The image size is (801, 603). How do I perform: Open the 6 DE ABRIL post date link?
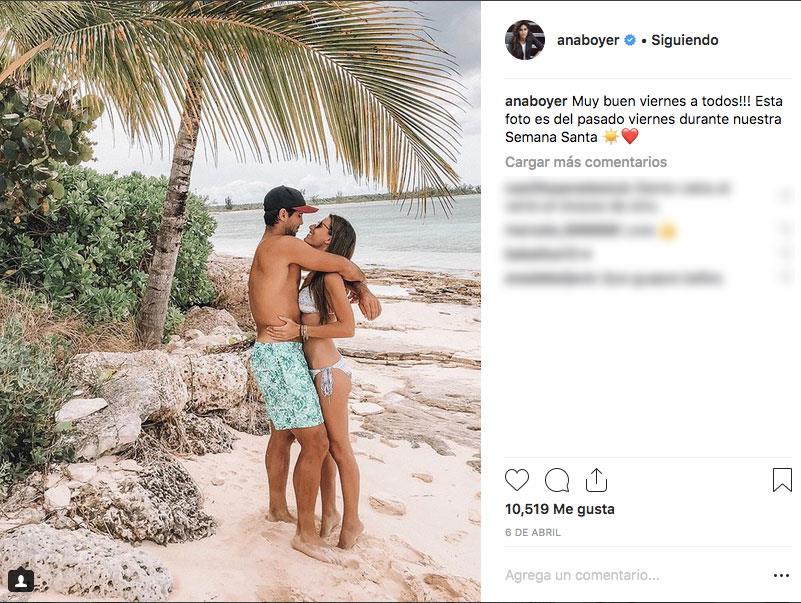533,532
